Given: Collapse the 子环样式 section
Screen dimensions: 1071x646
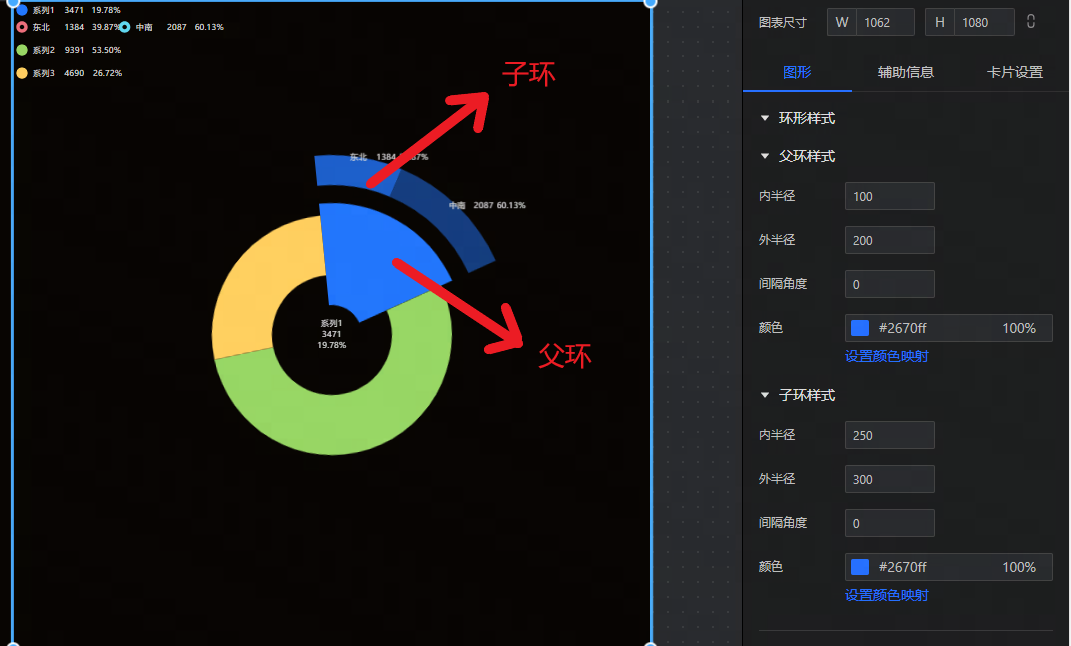Looking at the screenshot, I should 765,395.
